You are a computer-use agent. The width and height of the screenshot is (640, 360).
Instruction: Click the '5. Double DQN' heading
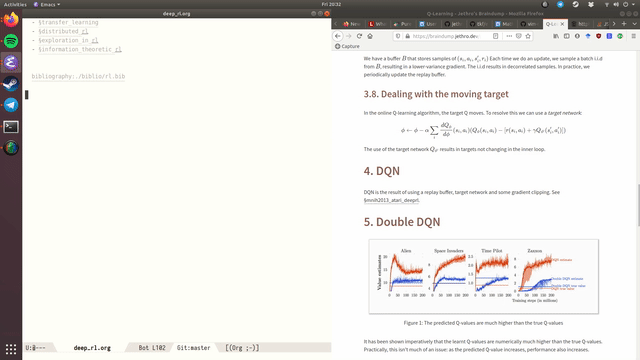pyautogui.click(x=402, y=222)
